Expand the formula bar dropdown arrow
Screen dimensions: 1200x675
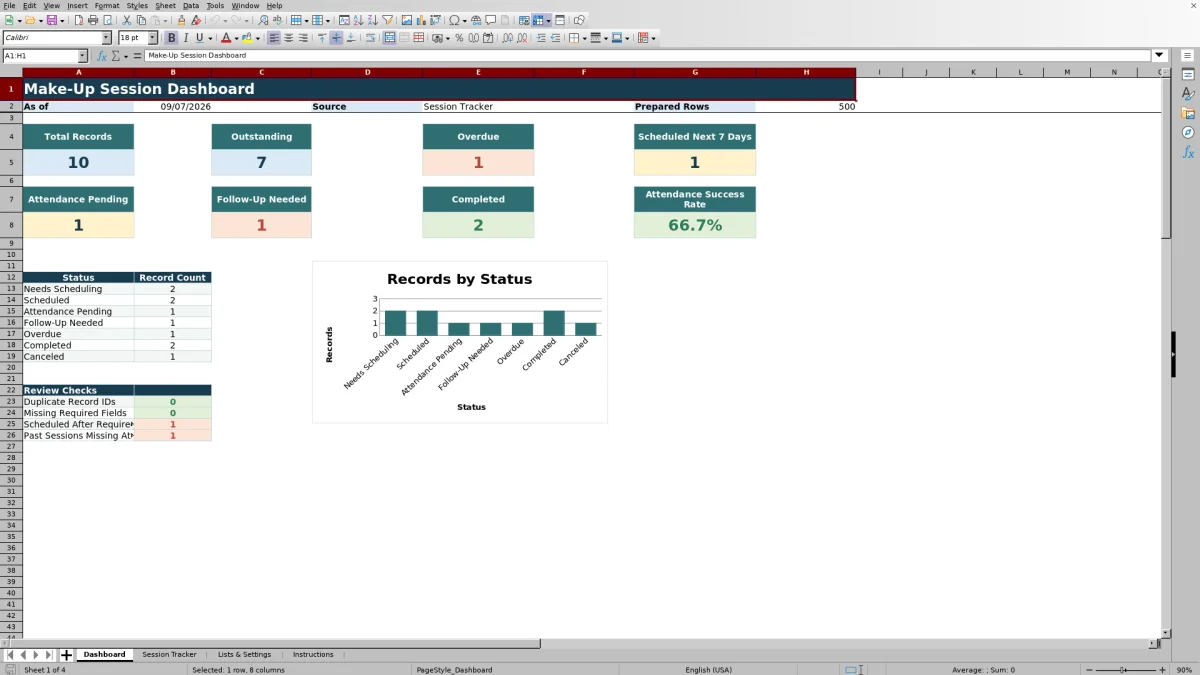tap(1159, 56)
